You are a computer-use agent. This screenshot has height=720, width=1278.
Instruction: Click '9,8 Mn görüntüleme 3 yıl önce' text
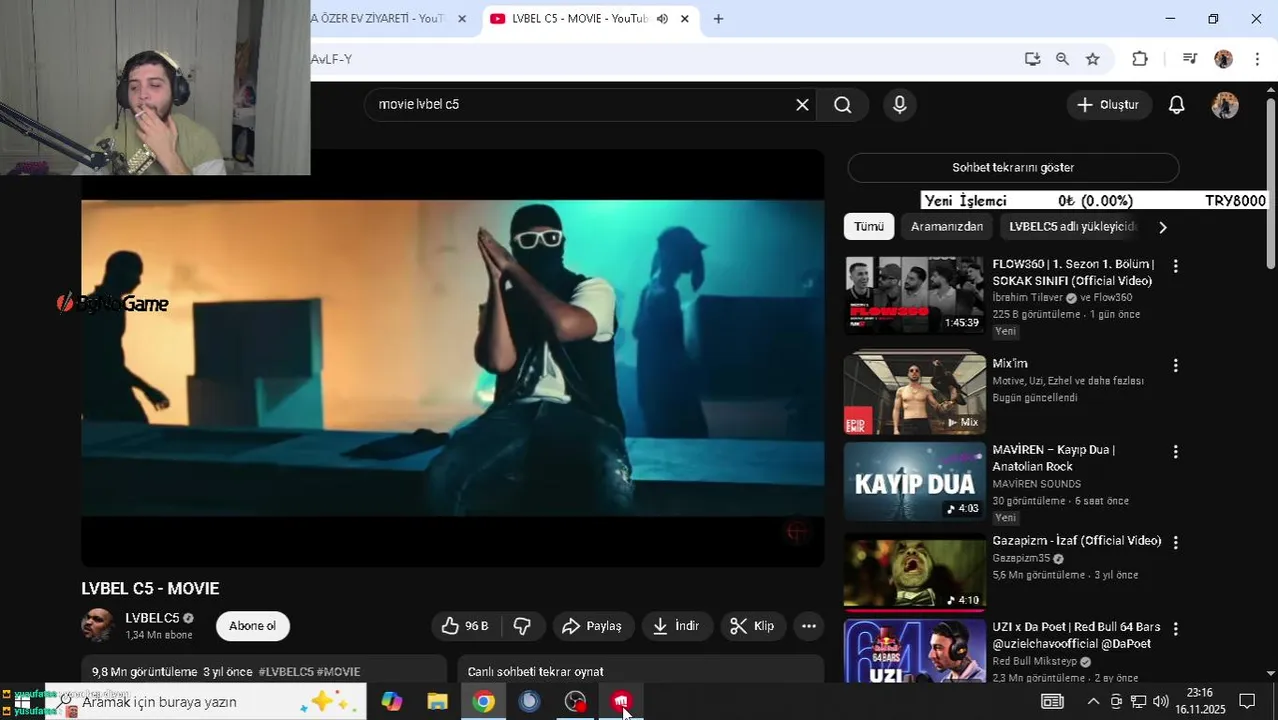click(x=172, y=672)
